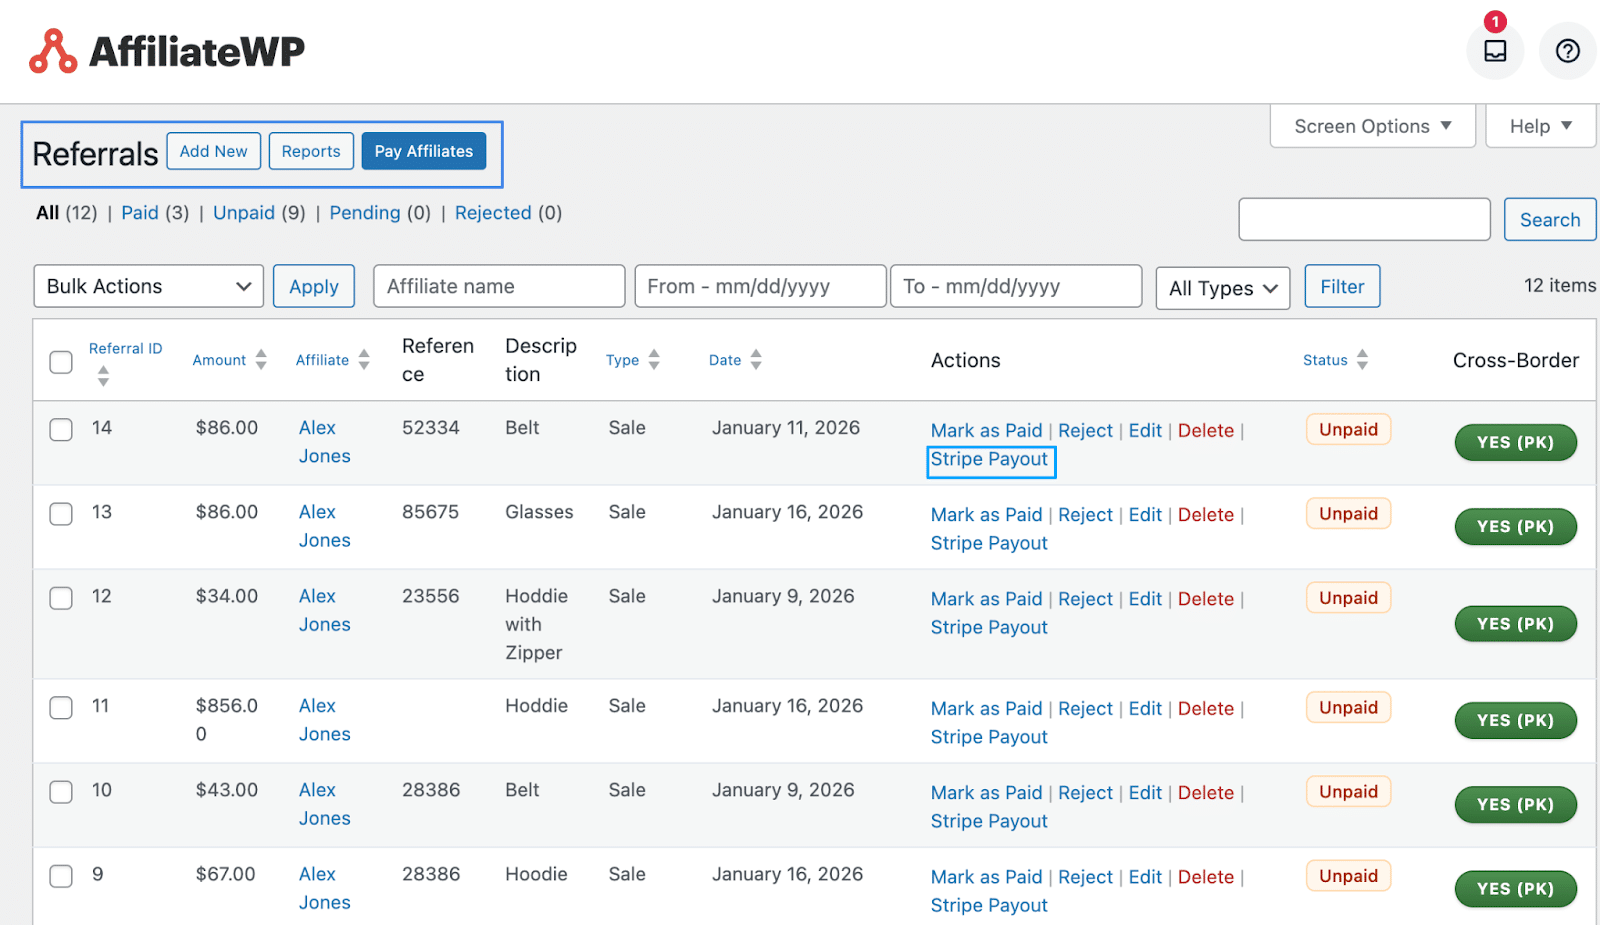Image resolution: width=1600 pixels, height=925 pixels.
Task: Sort by Status column arrows
Action: pyautogui.click(x=1362, y=360)
